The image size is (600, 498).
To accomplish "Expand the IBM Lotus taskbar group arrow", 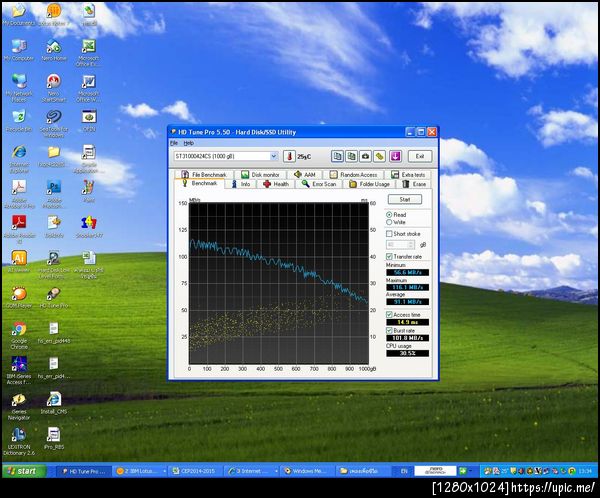I will coord(165,471).
